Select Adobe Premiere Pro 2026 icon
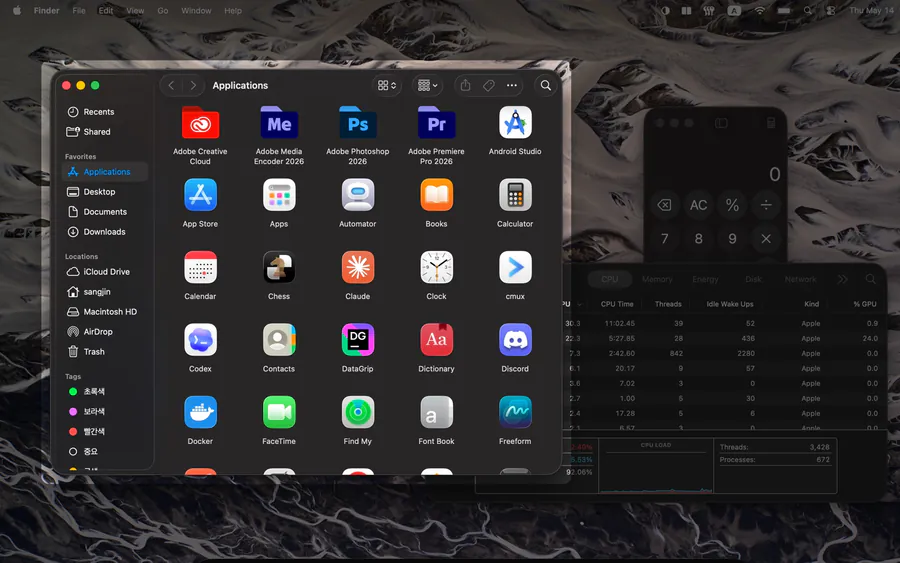The image size is (900, 563). pos(436,123)
